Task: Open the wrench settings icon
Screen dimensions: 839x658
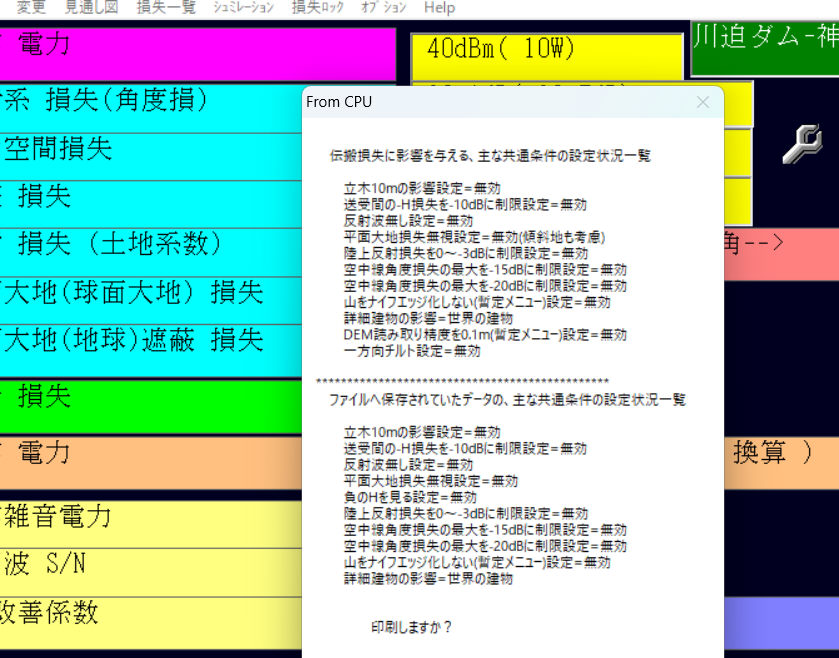Action: click(802, 144)
